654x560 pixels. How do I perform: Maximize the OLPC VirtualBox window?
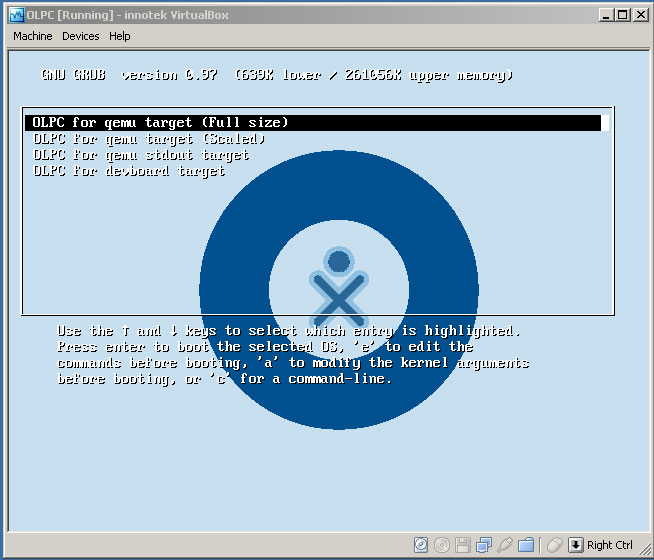click(x=622, y=15)
